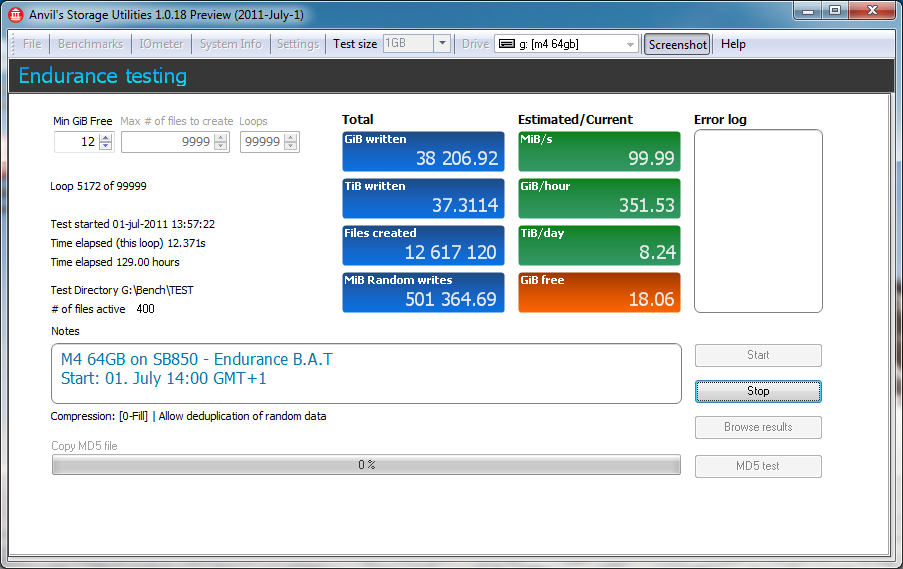Open the IOmeter menu
This screenshot has width=903, height=569.
coord(161,44)
